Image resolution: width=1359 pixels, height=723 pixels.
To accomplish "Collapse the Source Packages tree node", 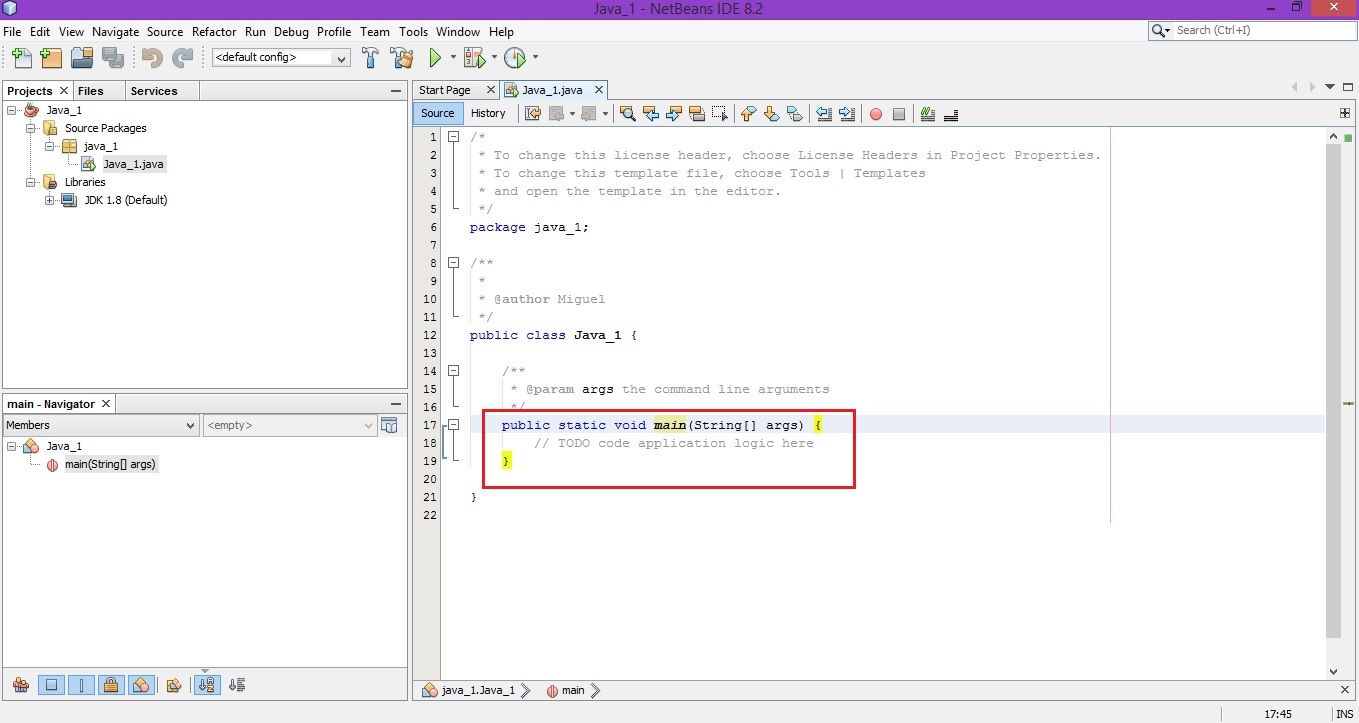I will tap(31, 128).
